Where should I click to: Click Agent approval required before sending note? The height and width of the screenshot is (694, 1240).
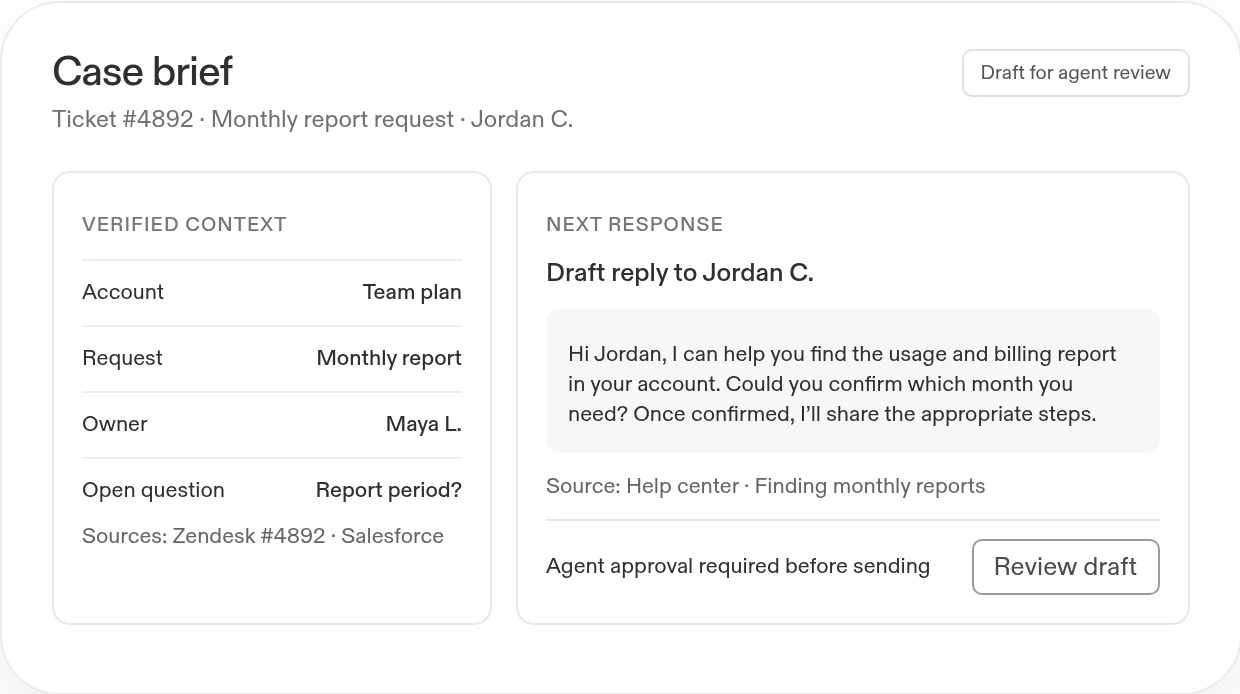(738, 567)
